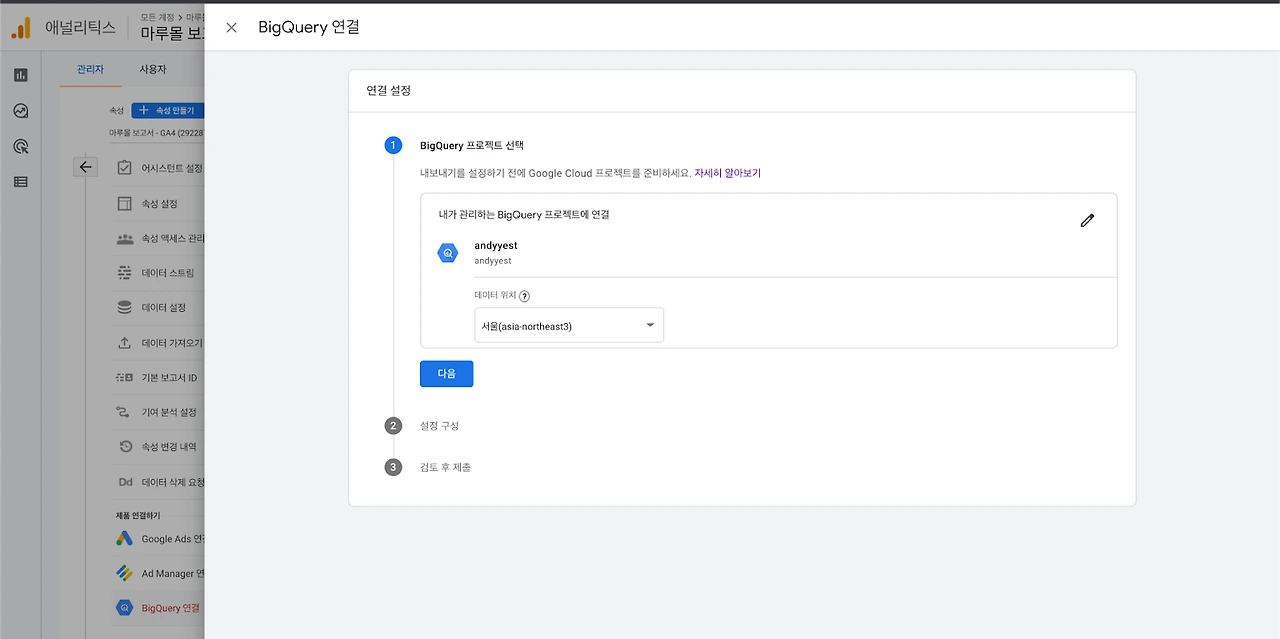Open the 데이터 위치 location dropdown
Viewport: 1280px width, 639px height.
[569, 325]
